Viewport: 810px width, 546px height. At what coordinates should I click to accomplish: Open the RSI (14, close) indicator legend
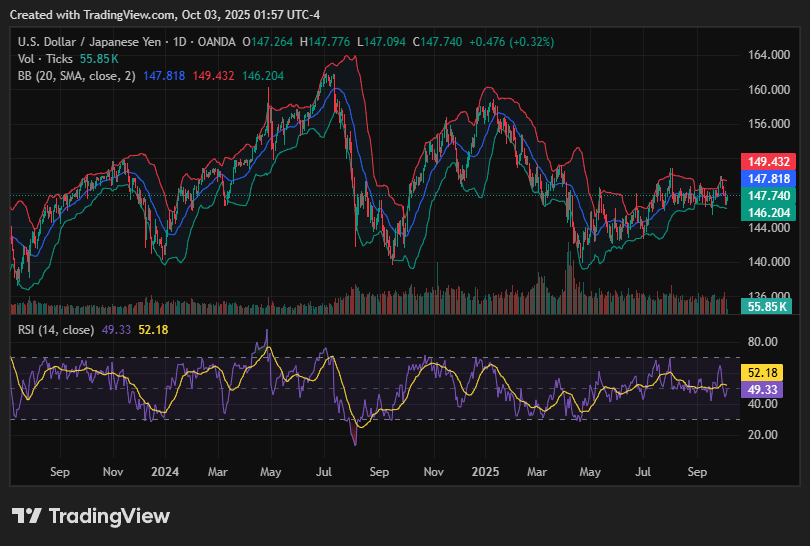click(x=56, y=330)
